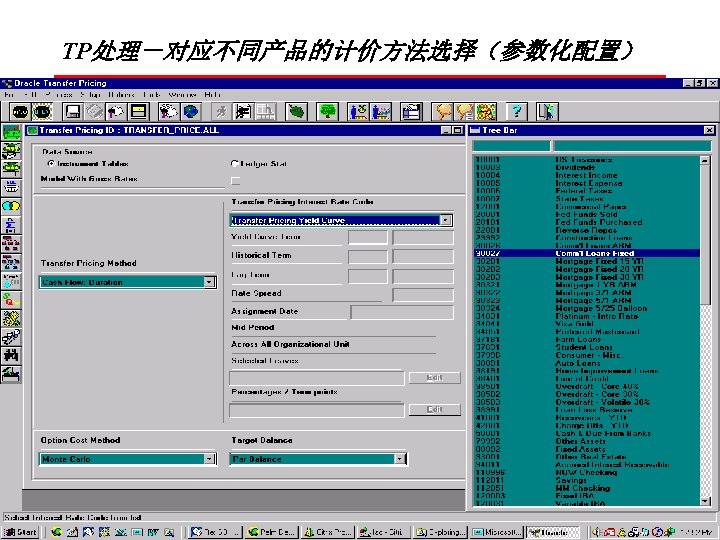Click the first tan tree toolbar icon

(x=444, y=112)
